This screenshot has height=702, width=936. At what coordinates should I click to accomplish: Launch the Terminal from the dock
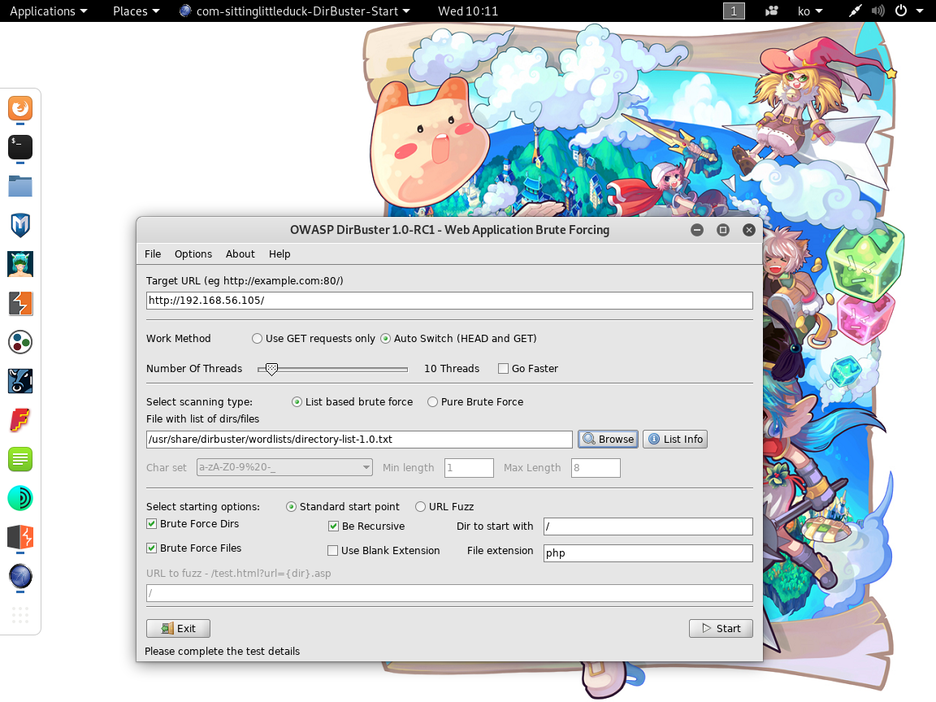20,147
